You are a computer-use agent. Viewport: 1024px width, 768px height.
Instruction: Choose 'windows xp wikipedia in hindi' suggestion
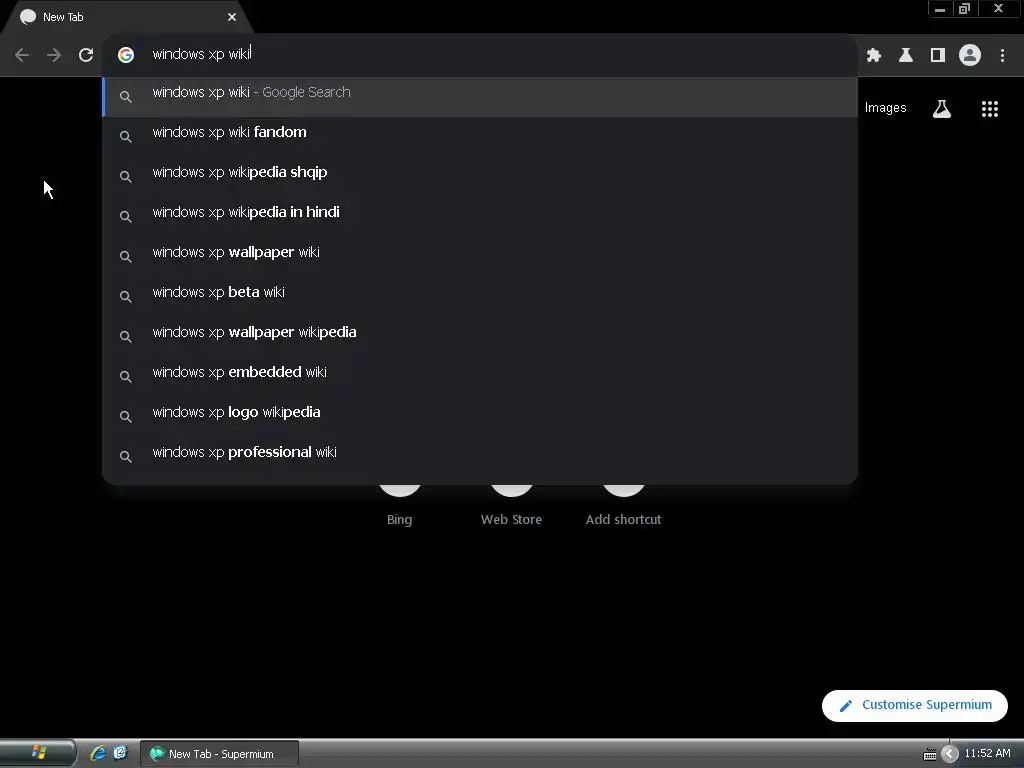[480, 216]
